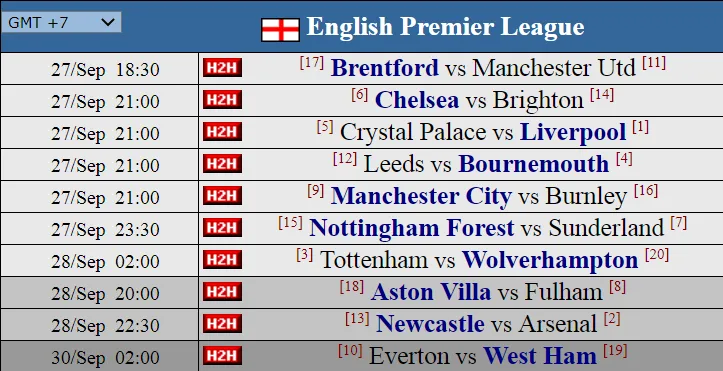
Task: Open H2H for Chelsea vs Brighton
Action: coord(222,100)
